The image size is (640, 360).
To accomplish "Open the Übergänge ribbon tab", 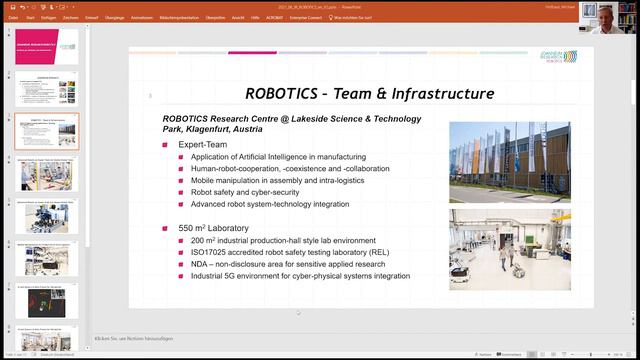I will click(x=114, y=18).
